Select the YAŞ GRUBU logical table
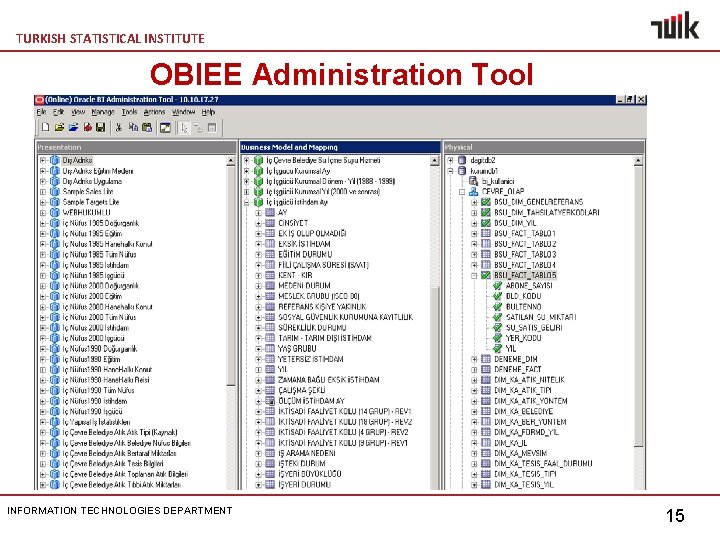The height and width of the screenshot is (540, 720). point(298,349)
